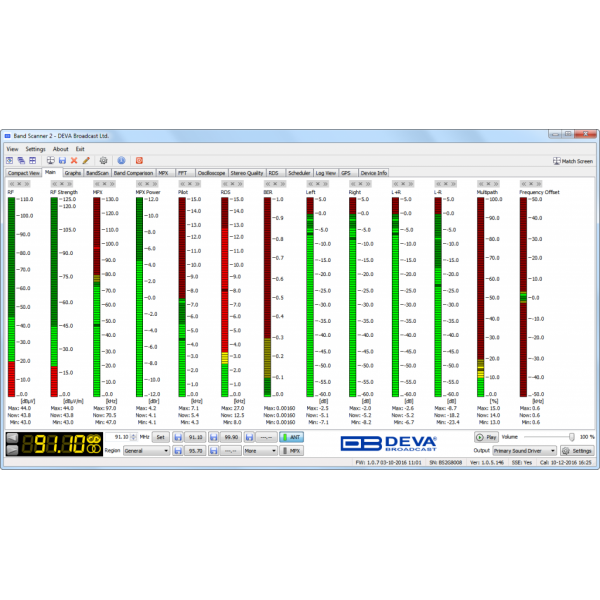Open the Output Primary Sound Driver dropdown

pyautogui.click(x=524, y=451)
